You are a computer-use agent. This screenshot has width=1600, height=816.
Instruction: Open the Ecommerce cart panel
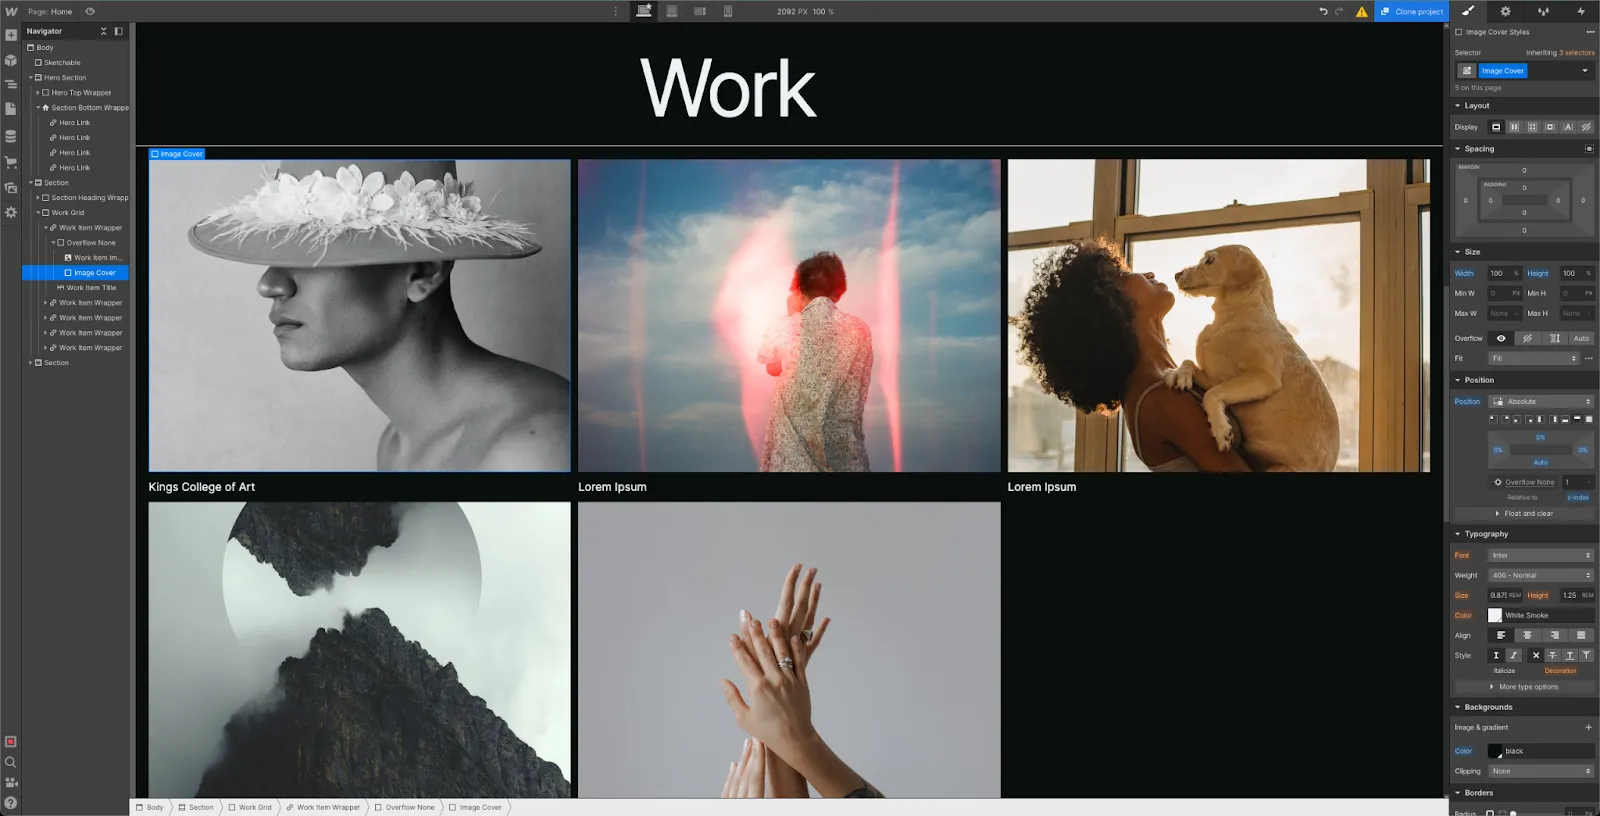coord(11,162)
